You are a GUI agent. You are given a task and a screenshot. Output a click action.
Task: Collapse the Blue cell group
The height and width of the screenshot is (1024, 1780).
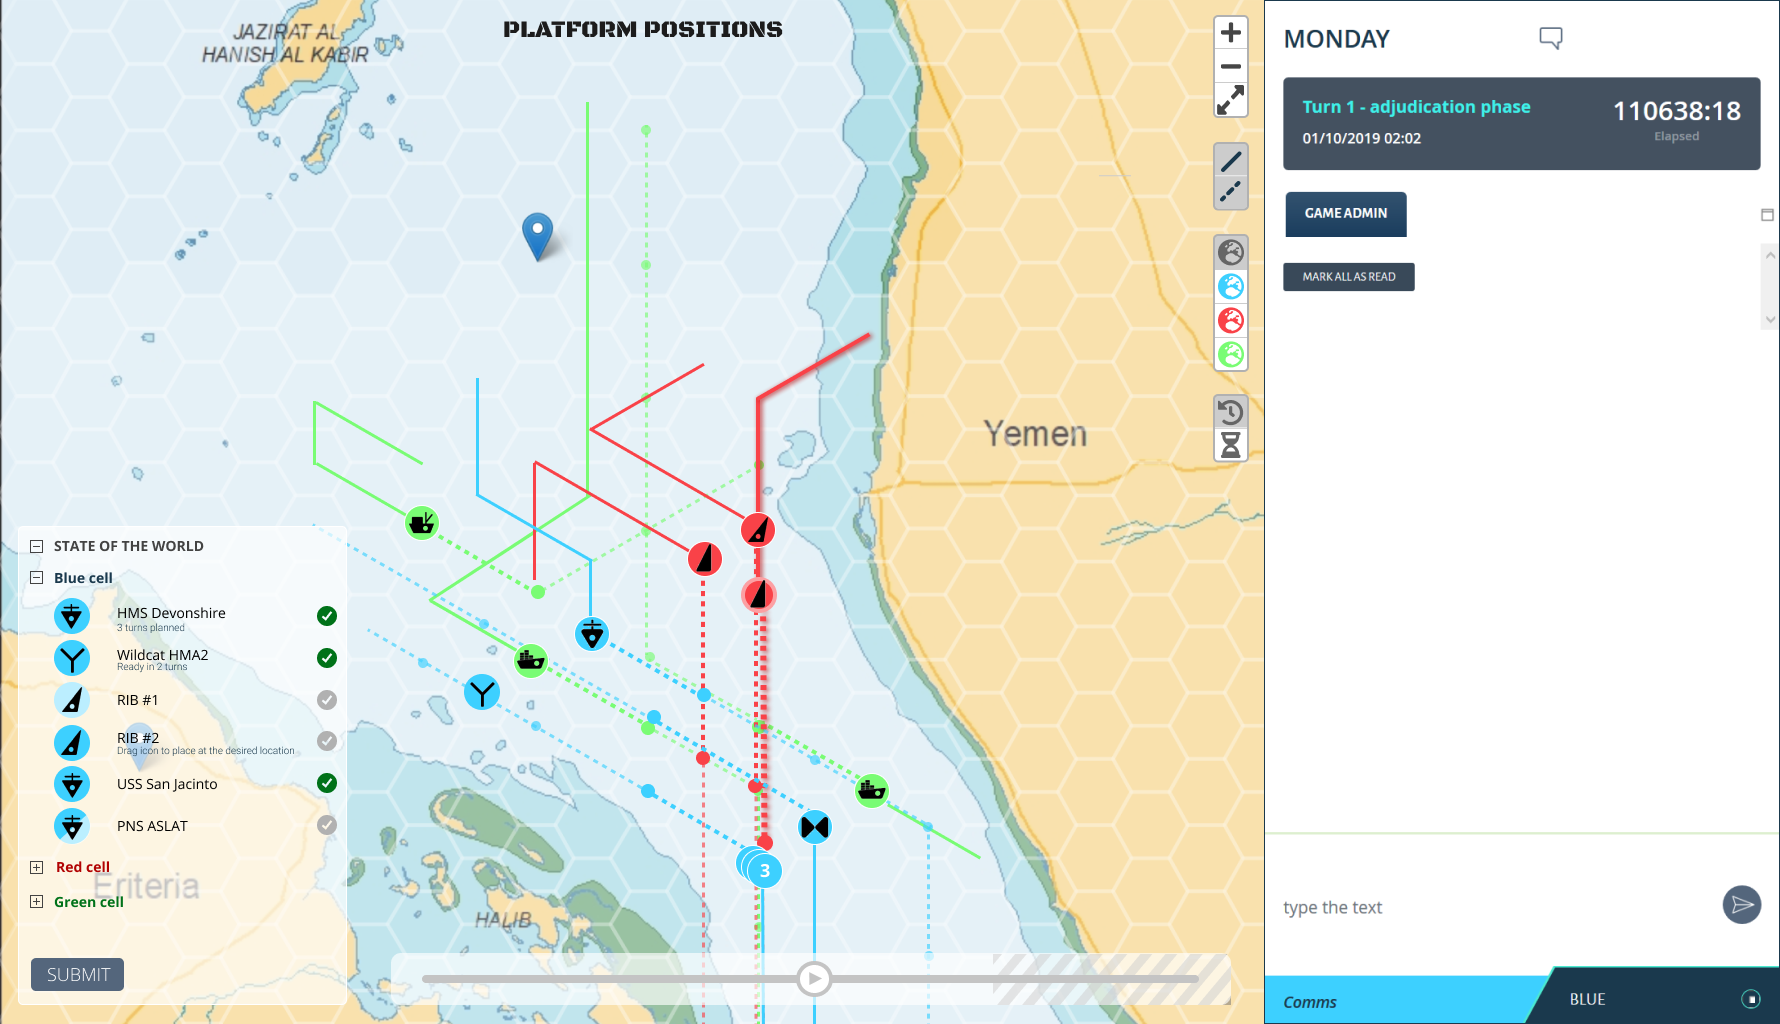[x=37, y=578]
